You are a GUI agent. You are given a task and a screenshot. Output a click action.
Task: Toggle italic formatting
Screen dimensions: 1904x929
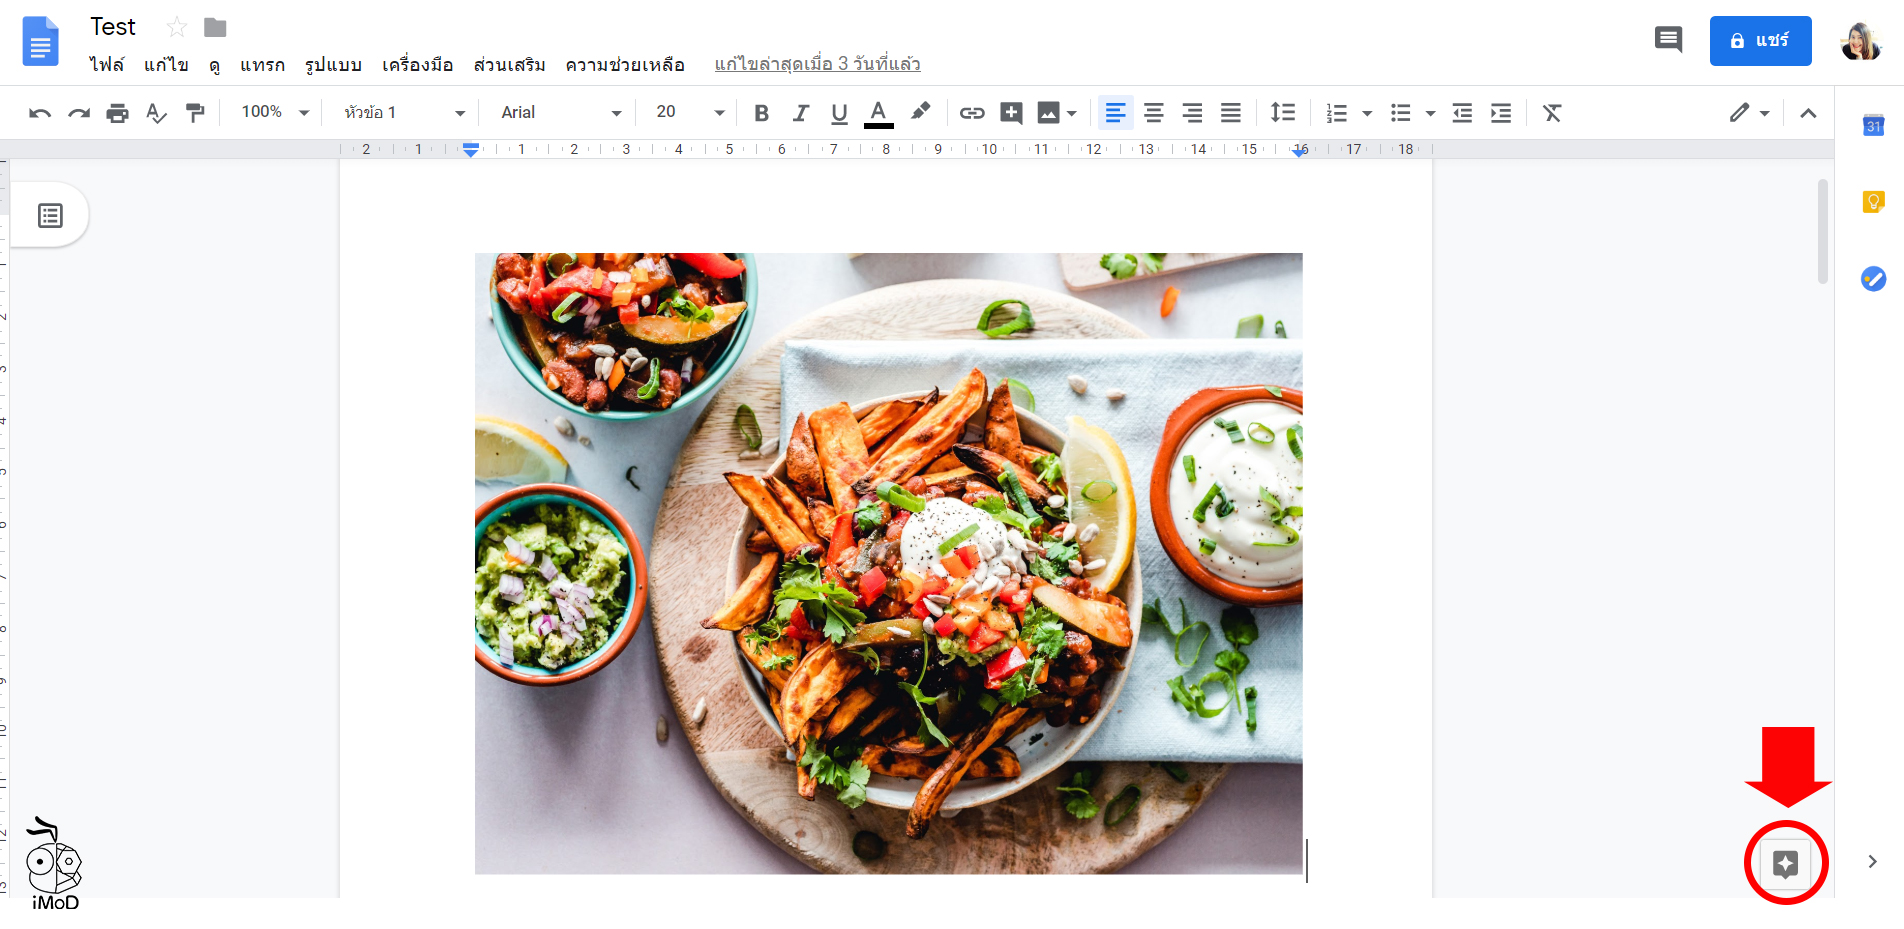point(800,112)
